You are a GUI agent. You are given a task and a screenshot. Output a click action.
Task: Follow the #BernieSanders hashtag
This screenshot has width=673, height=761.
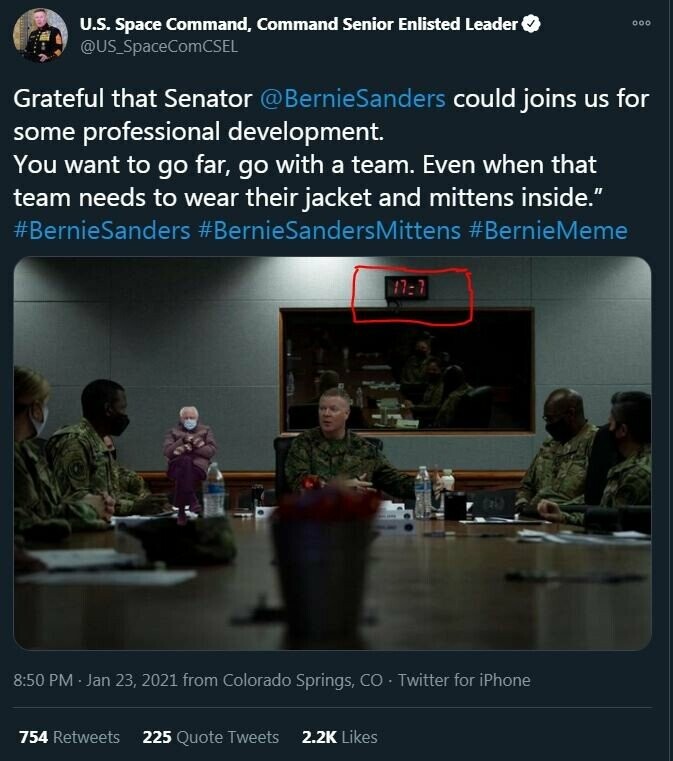click(x=102, y=230)
